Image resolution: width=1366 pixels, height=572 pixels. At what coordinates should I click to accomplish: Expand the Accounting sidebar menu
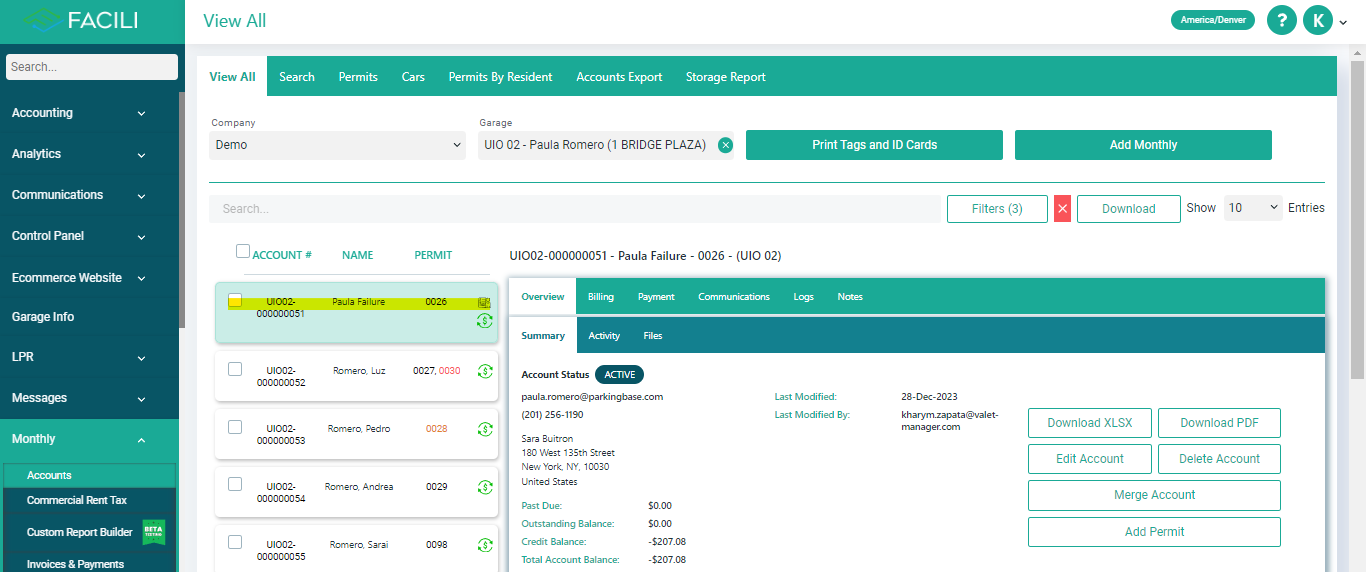80,113
